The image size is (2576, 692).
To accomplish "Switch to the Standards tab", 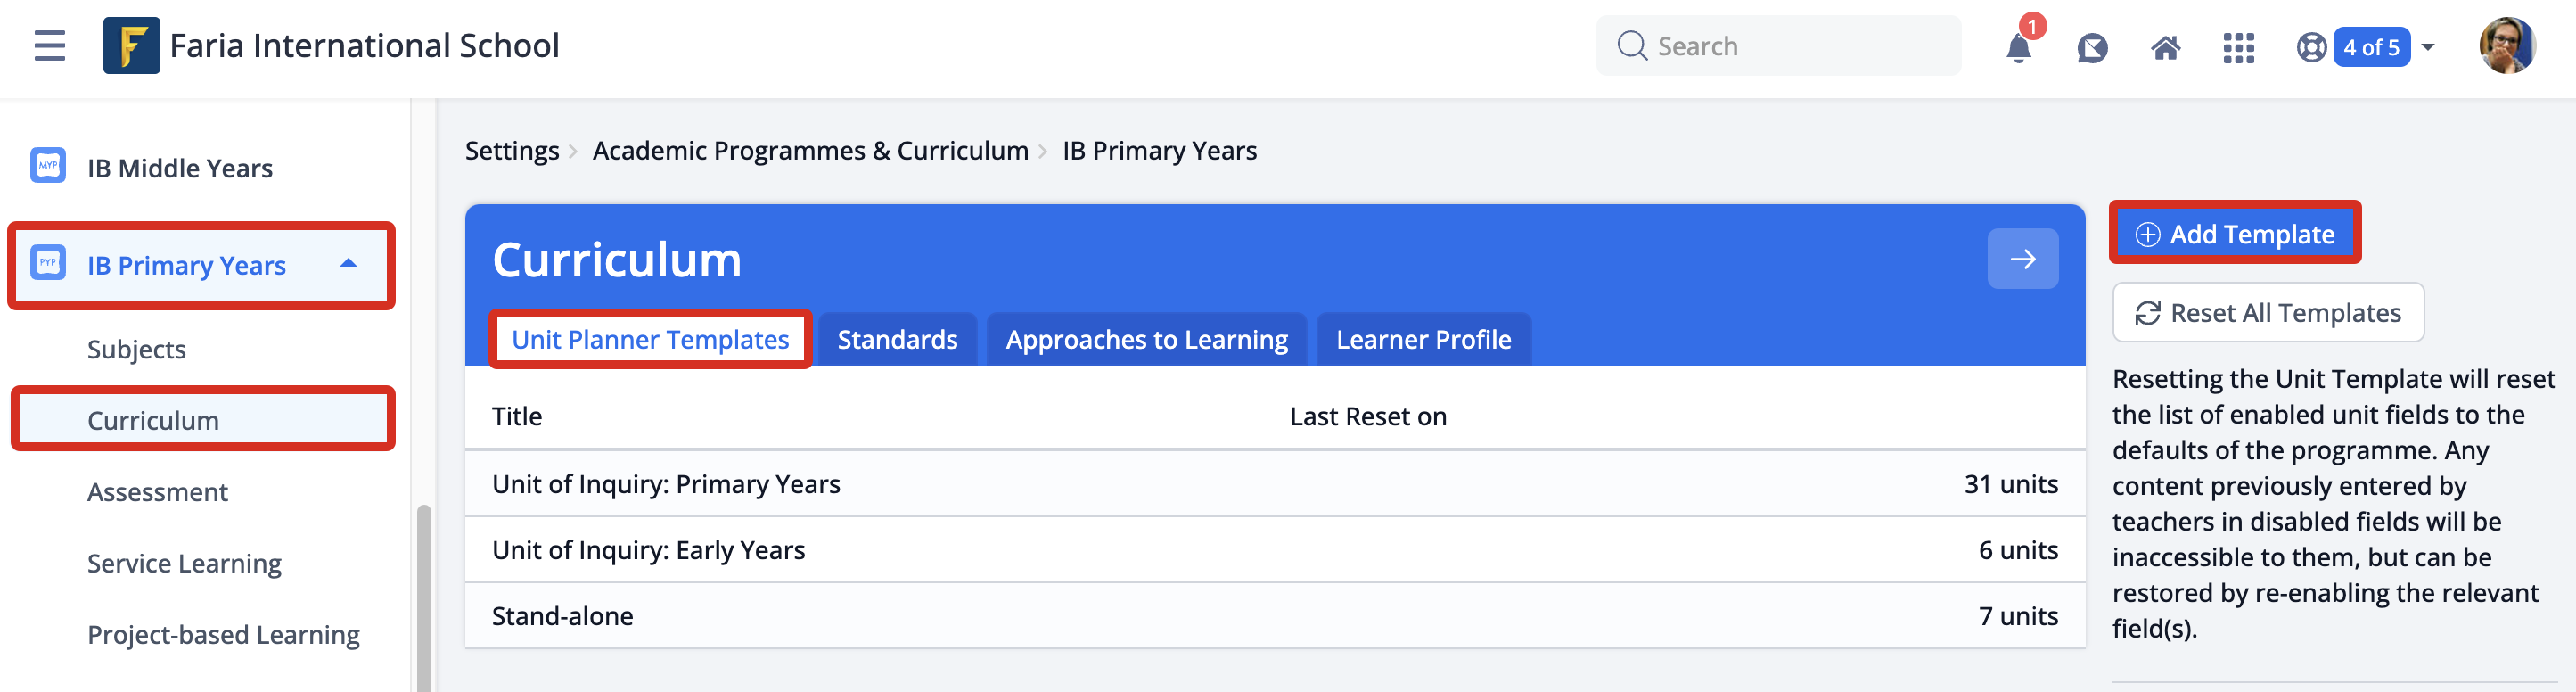I will [897, 340].
